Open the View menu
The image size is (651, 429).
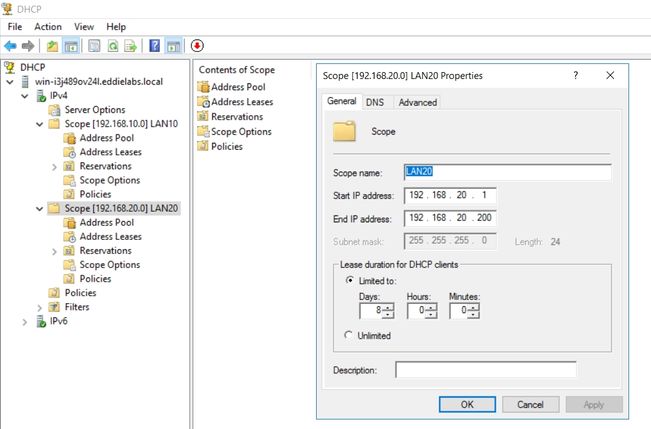(84, 27)
